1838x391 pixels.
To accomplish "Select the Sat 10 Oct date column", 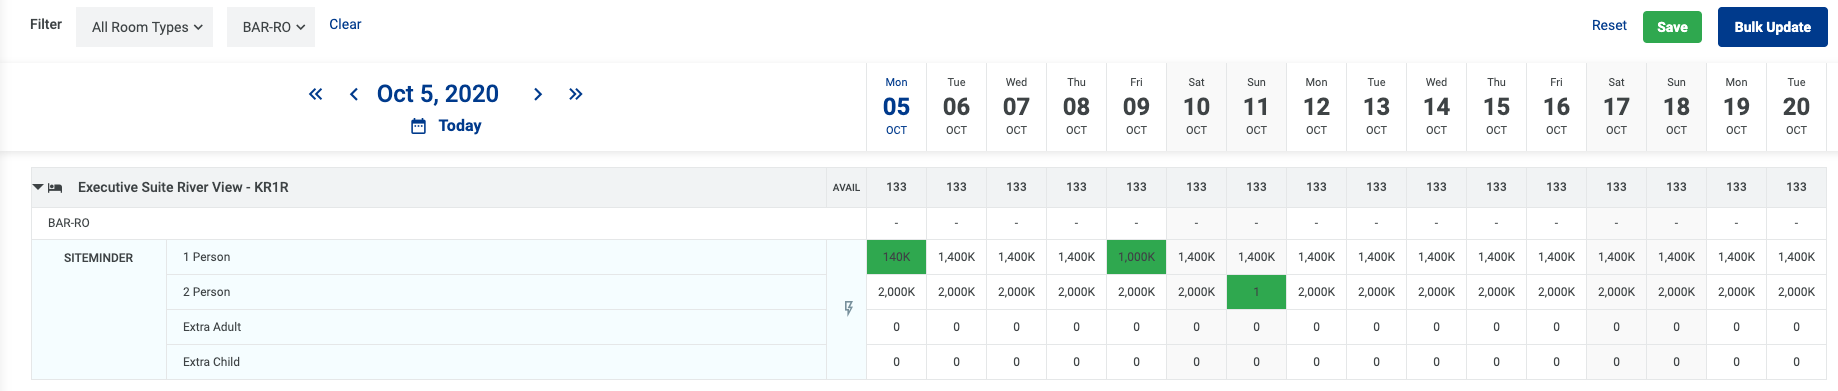I will [x=1196, y=107].
